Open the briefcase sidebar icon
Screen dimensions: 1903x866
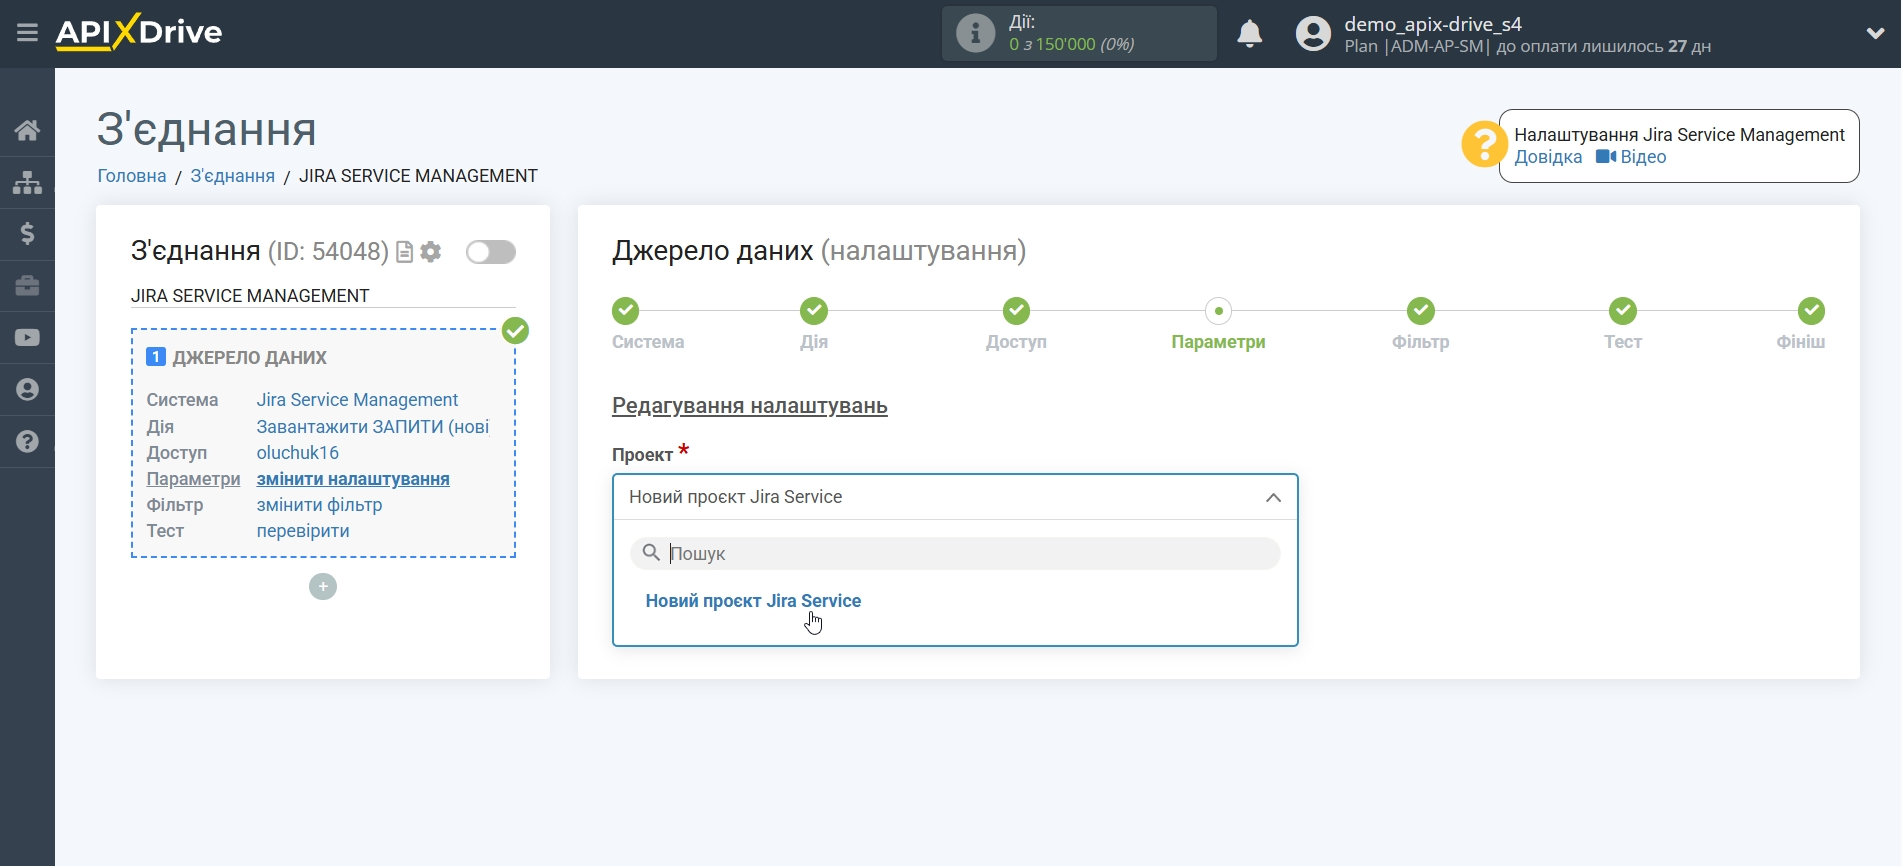(x=27, y=286)
